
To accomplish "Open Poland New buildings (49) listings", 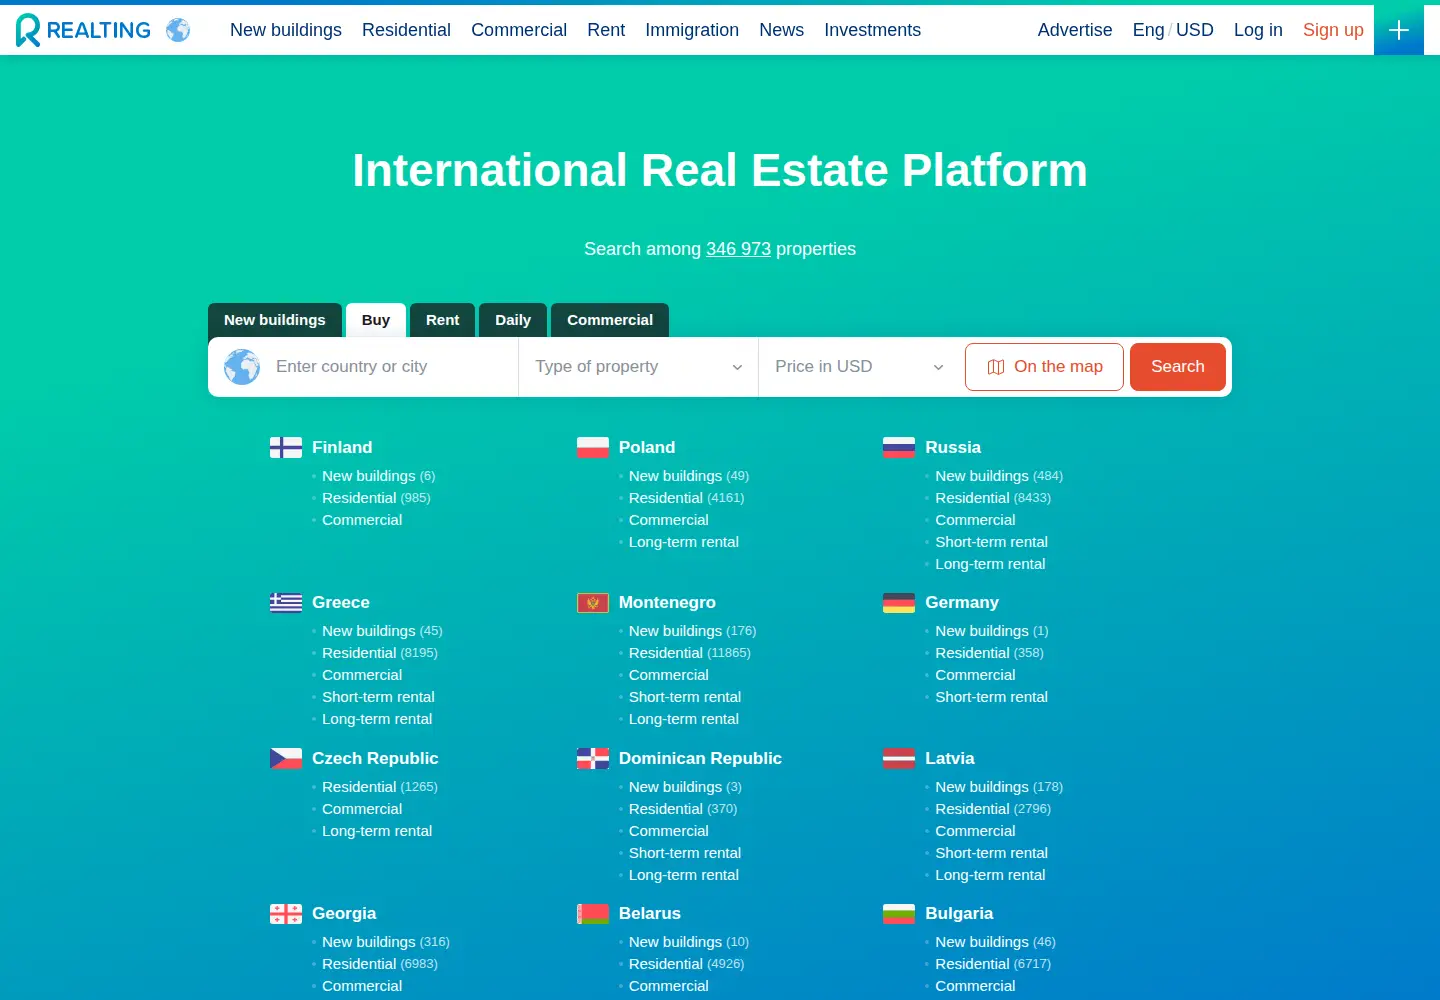I will 689,476.
